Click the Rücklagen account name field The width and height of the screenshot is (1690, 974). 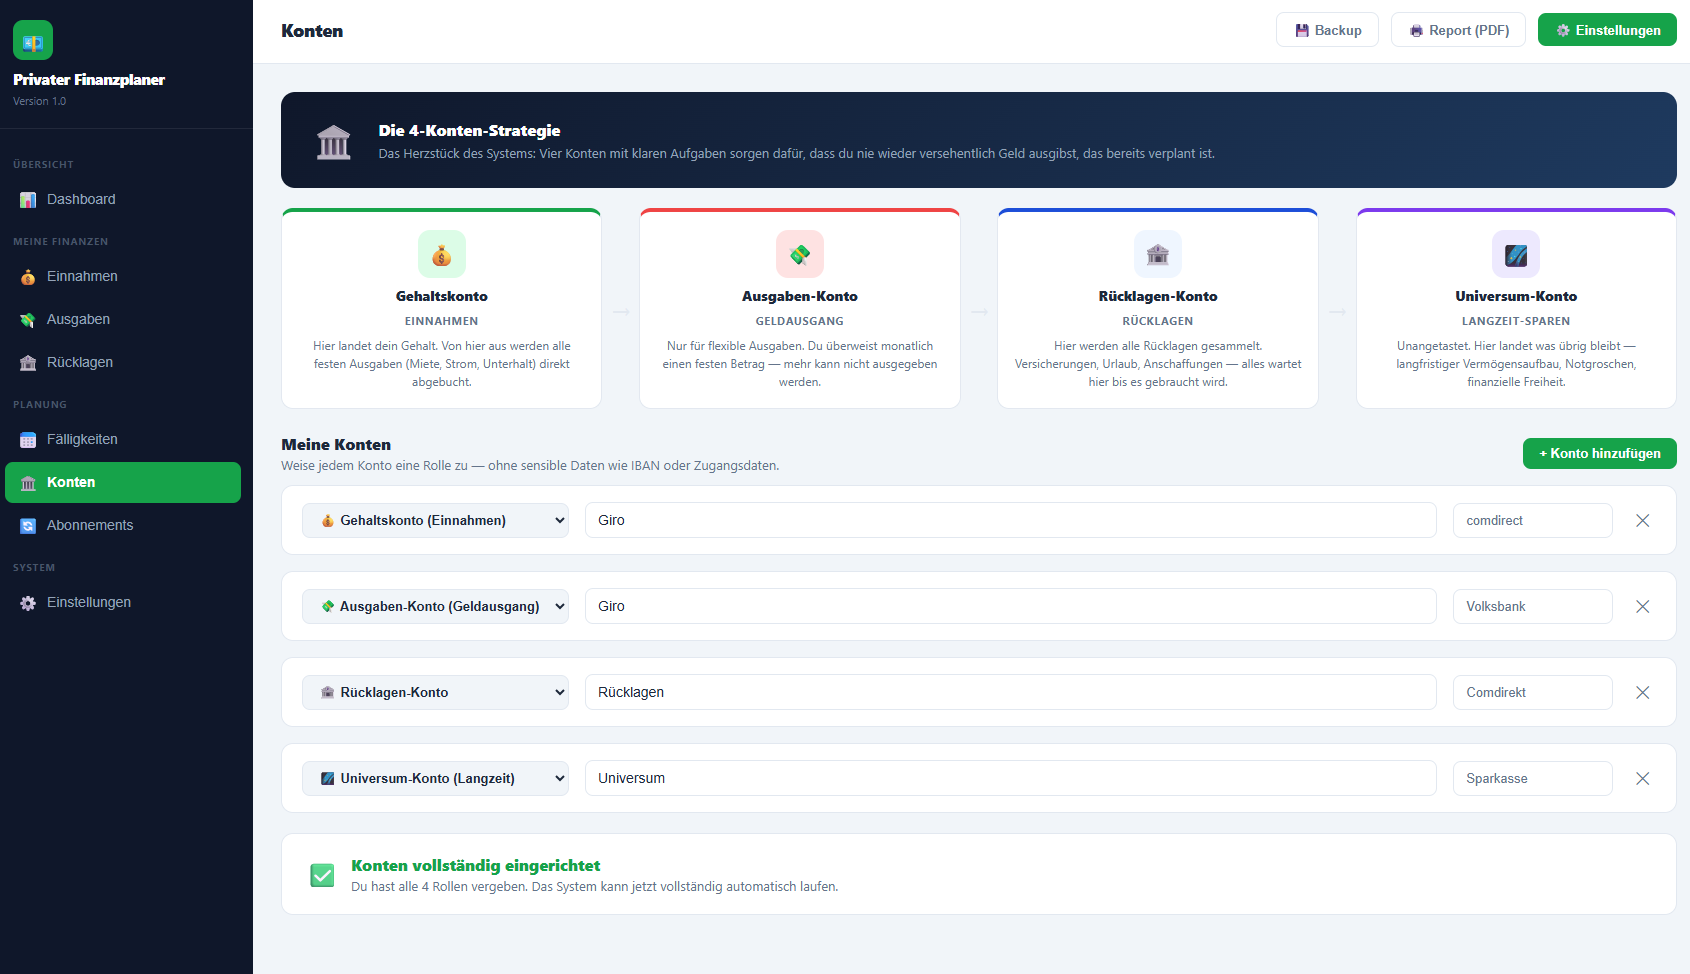pos(1010,692)
